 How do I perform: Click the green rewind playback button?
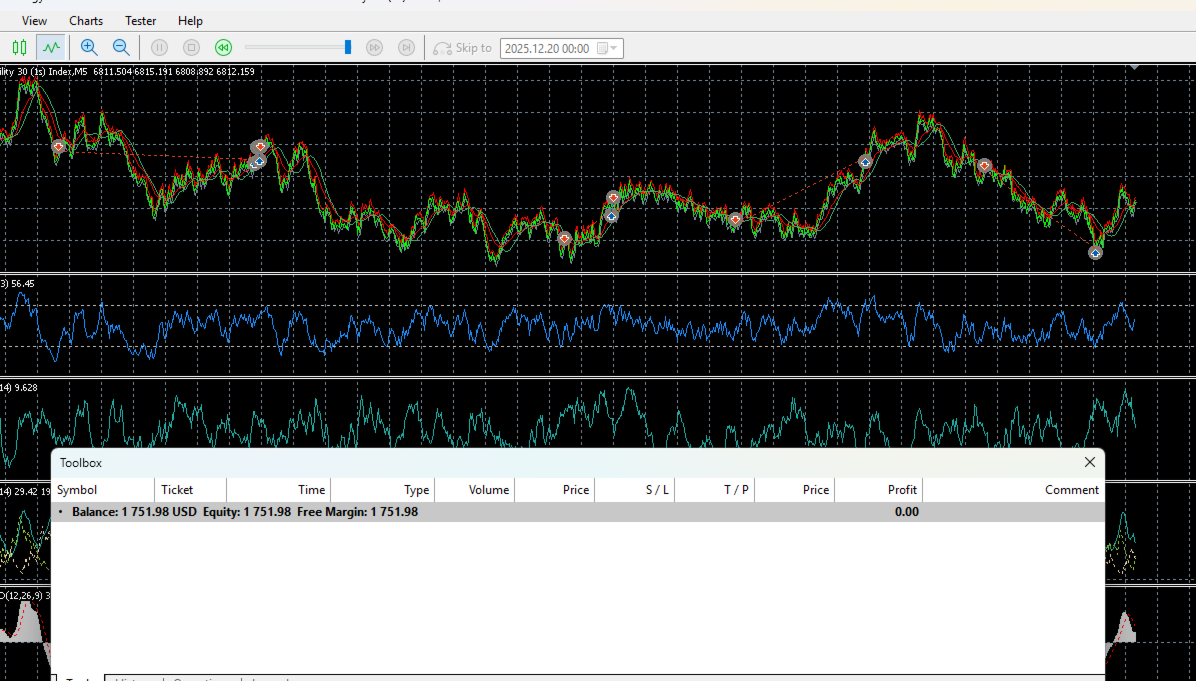[223, 47]
